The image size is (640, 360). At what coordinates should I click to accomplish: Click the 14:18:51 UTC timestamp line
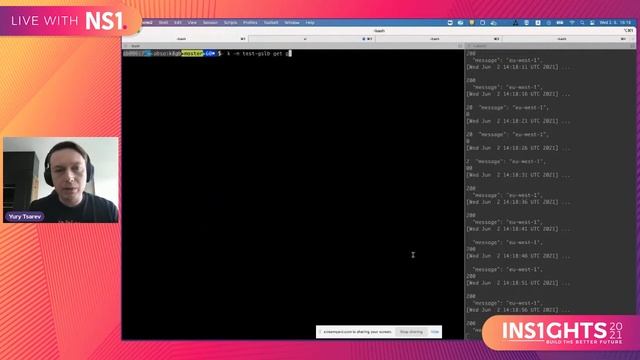point(518,283)
